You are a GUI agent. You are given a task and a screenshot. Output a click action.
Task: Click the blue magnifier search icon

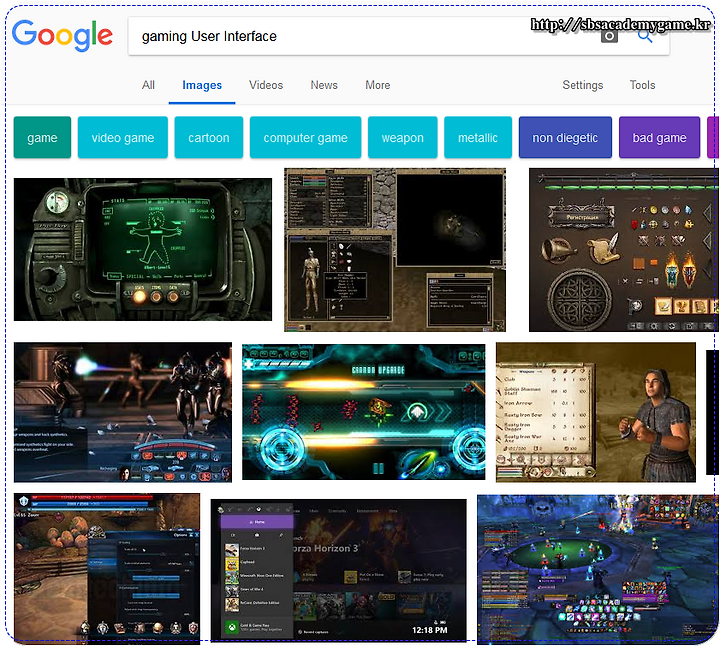click(x=645, y=36)
